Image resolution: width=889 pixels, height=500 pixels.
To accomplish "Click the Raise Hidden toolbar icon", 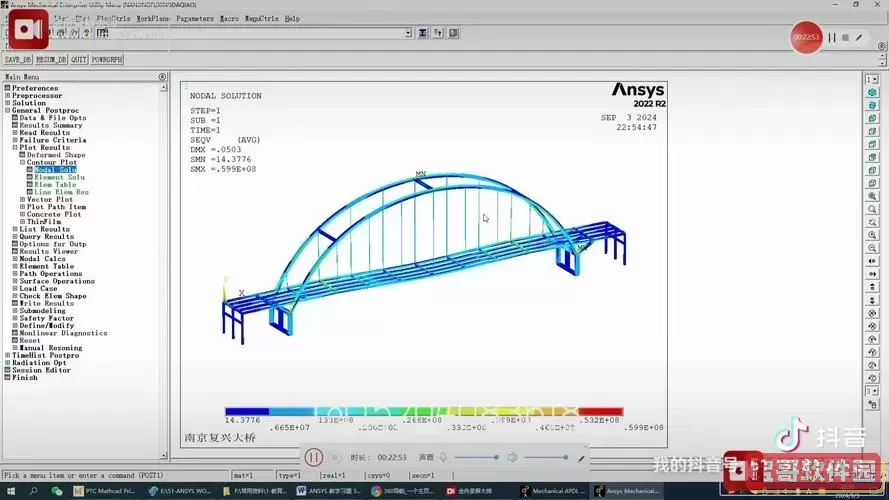I will 423,33.
